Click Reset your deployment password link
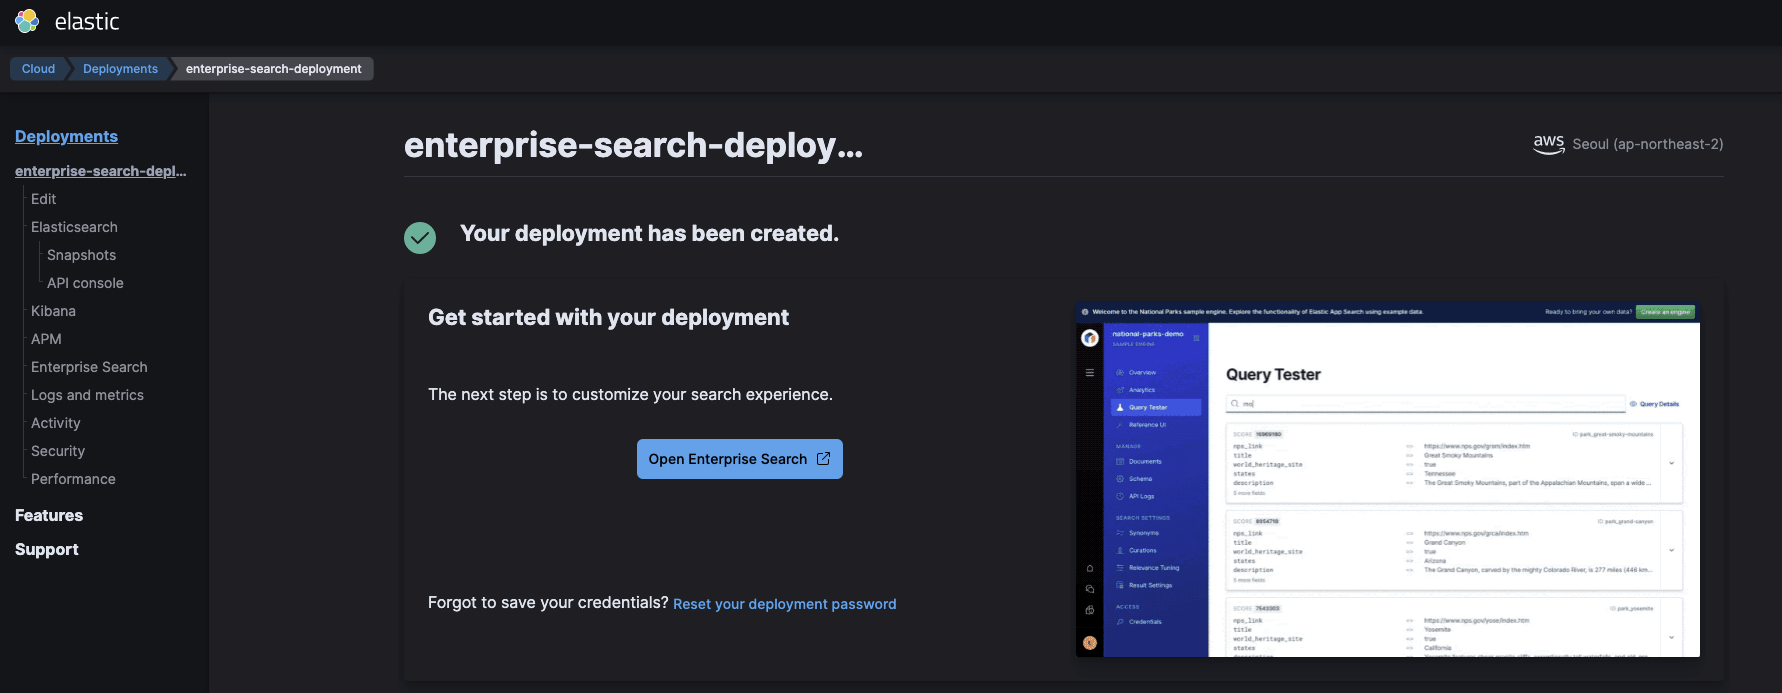 [x=784, y=604]
